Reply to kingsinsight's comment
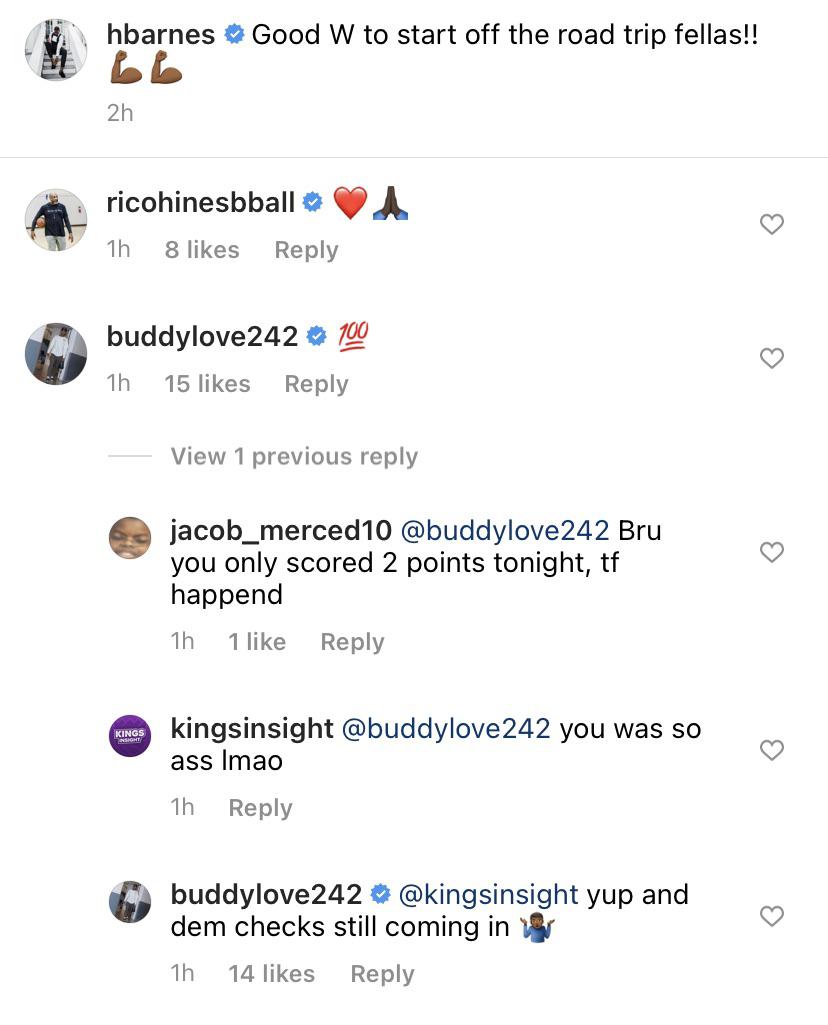The width and height of the screenshot is (828, 1025). [260, 808]
